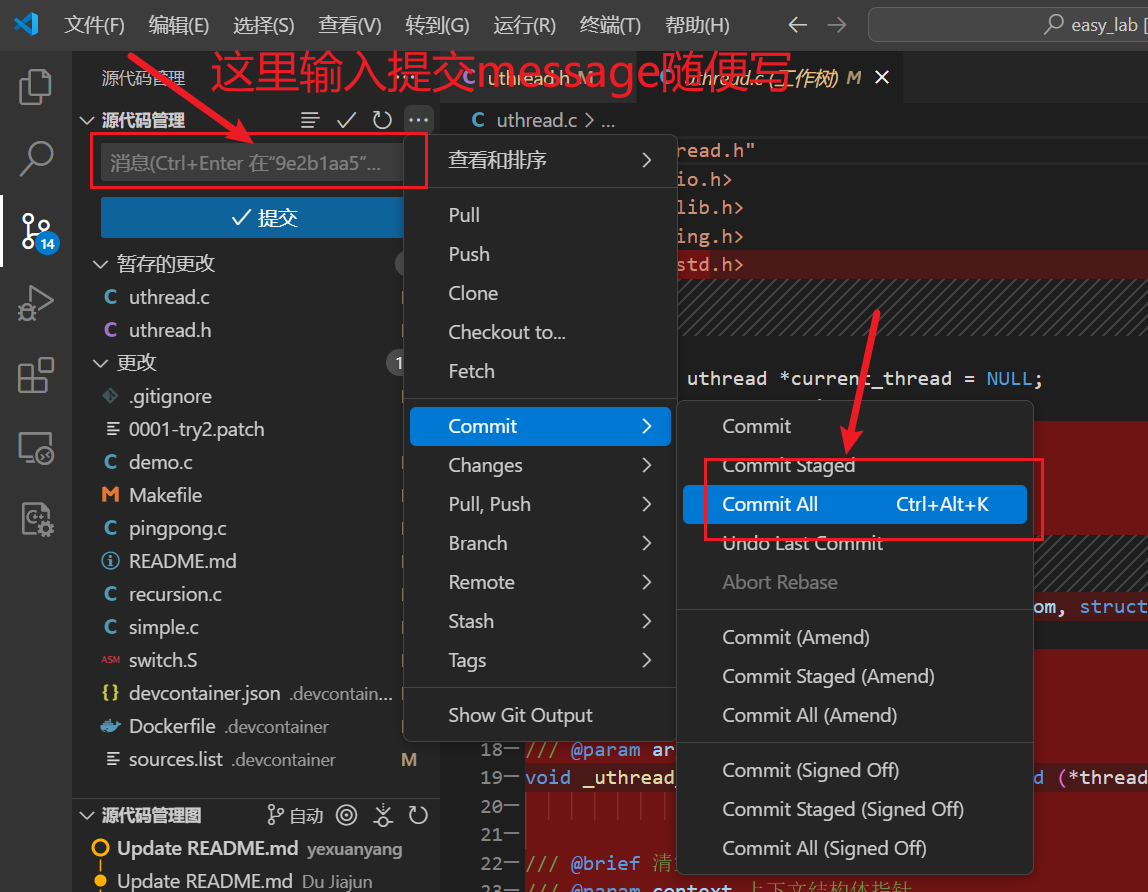Open the 帮助(H) menu

click(x=697, y=25)
